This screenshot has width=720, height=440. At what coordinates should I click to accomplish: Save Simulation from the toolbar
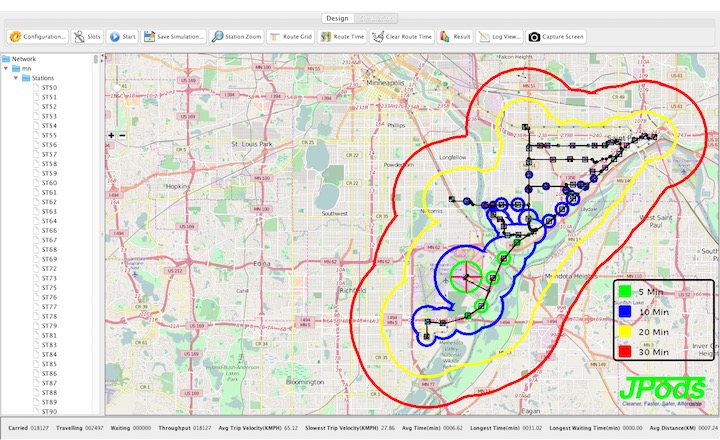(174, 36)
